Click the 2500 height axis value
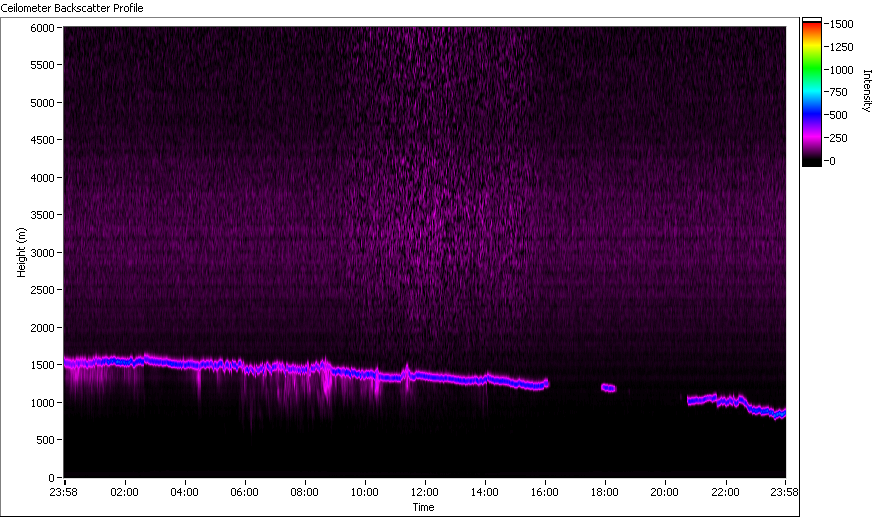The height and width of the screenshot is (517, 876). click(x=42, y=290)
